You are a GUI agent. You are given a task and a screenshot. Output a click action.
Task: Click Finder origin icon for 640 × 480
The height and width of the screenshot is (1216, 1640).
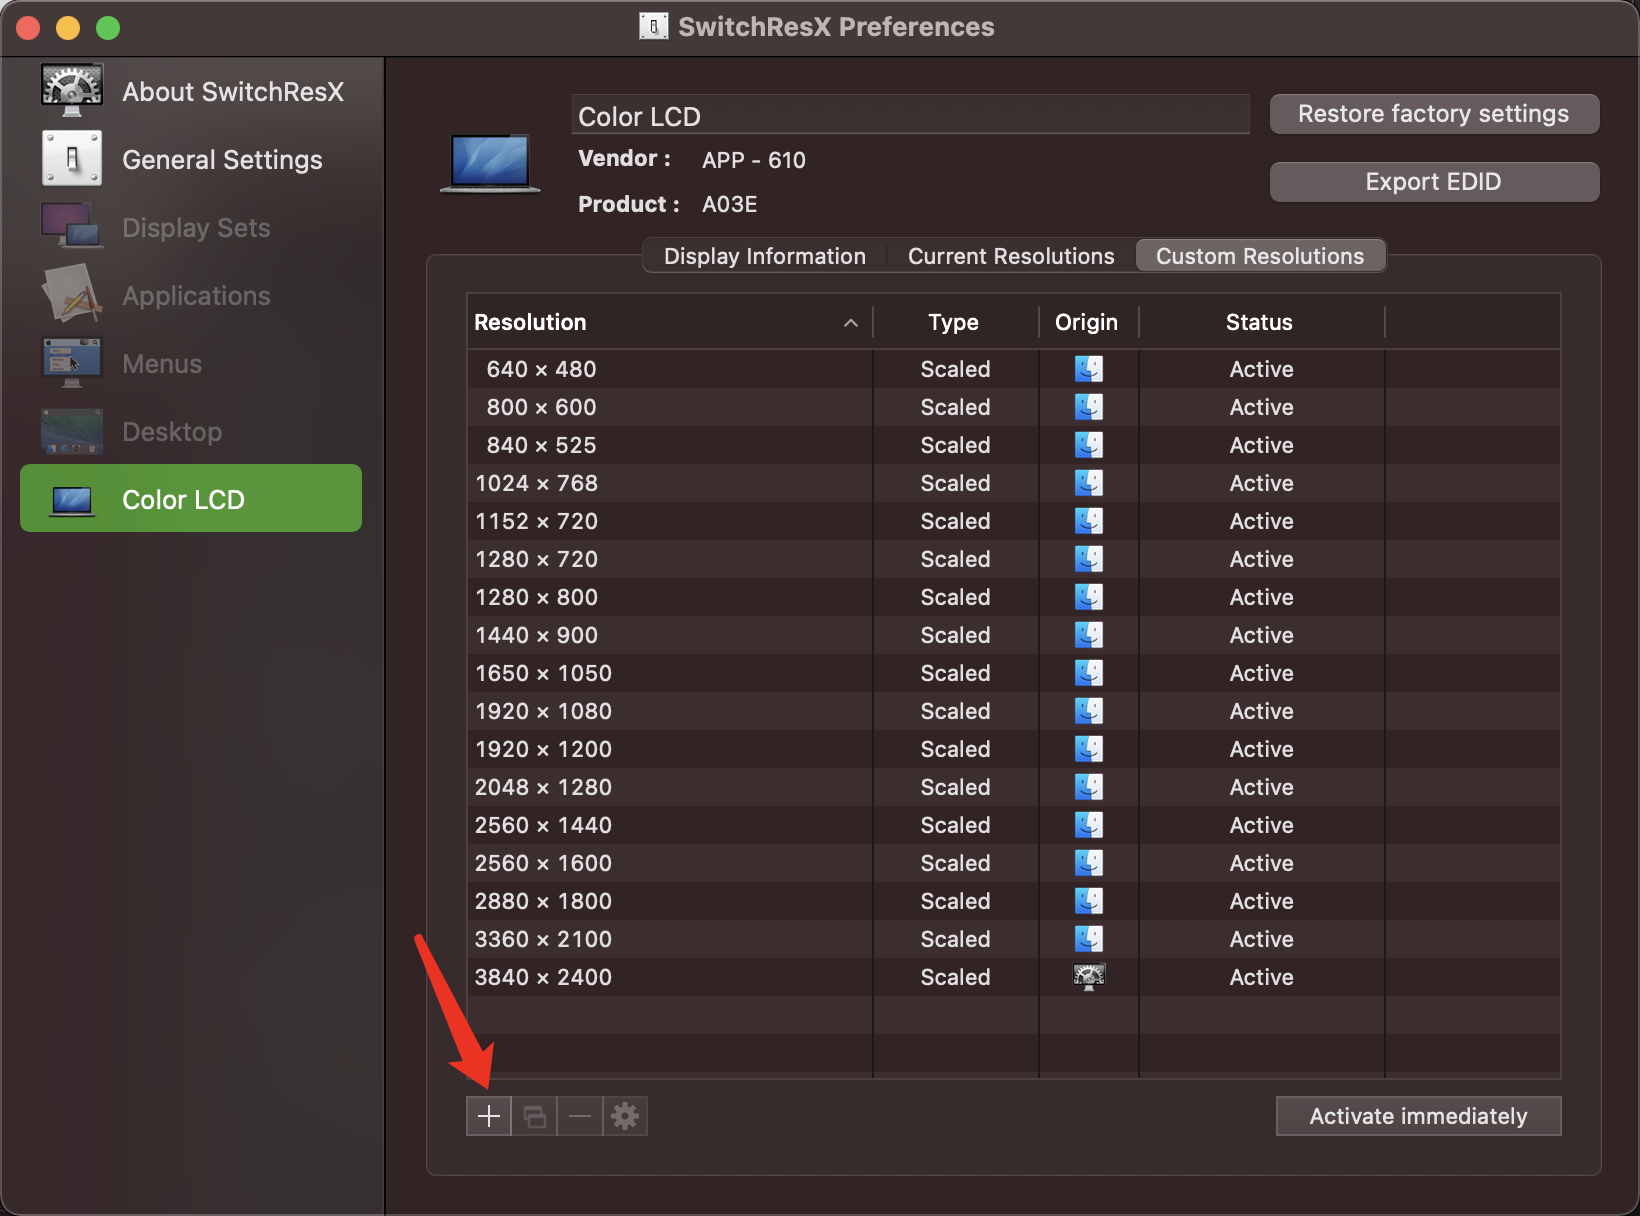pos(1089,369)
